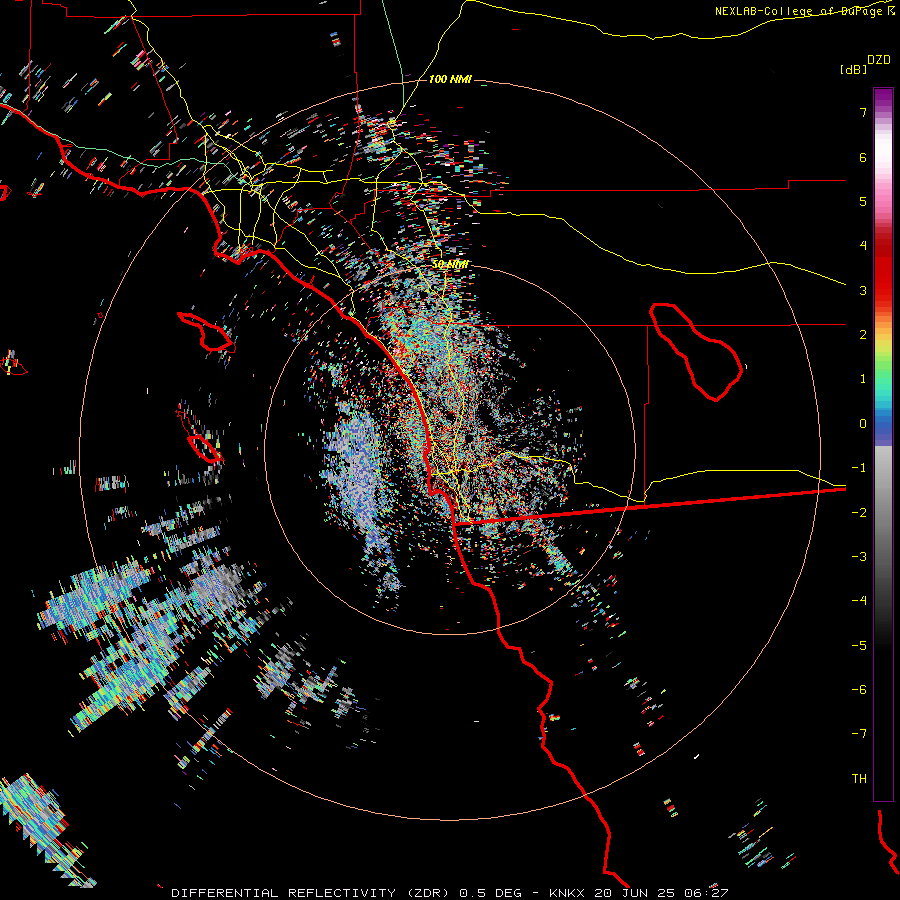This screenshot has height=900, width=900.
Task: Click the KNKX radar site identifier
Action: click(x=567, y=893)
